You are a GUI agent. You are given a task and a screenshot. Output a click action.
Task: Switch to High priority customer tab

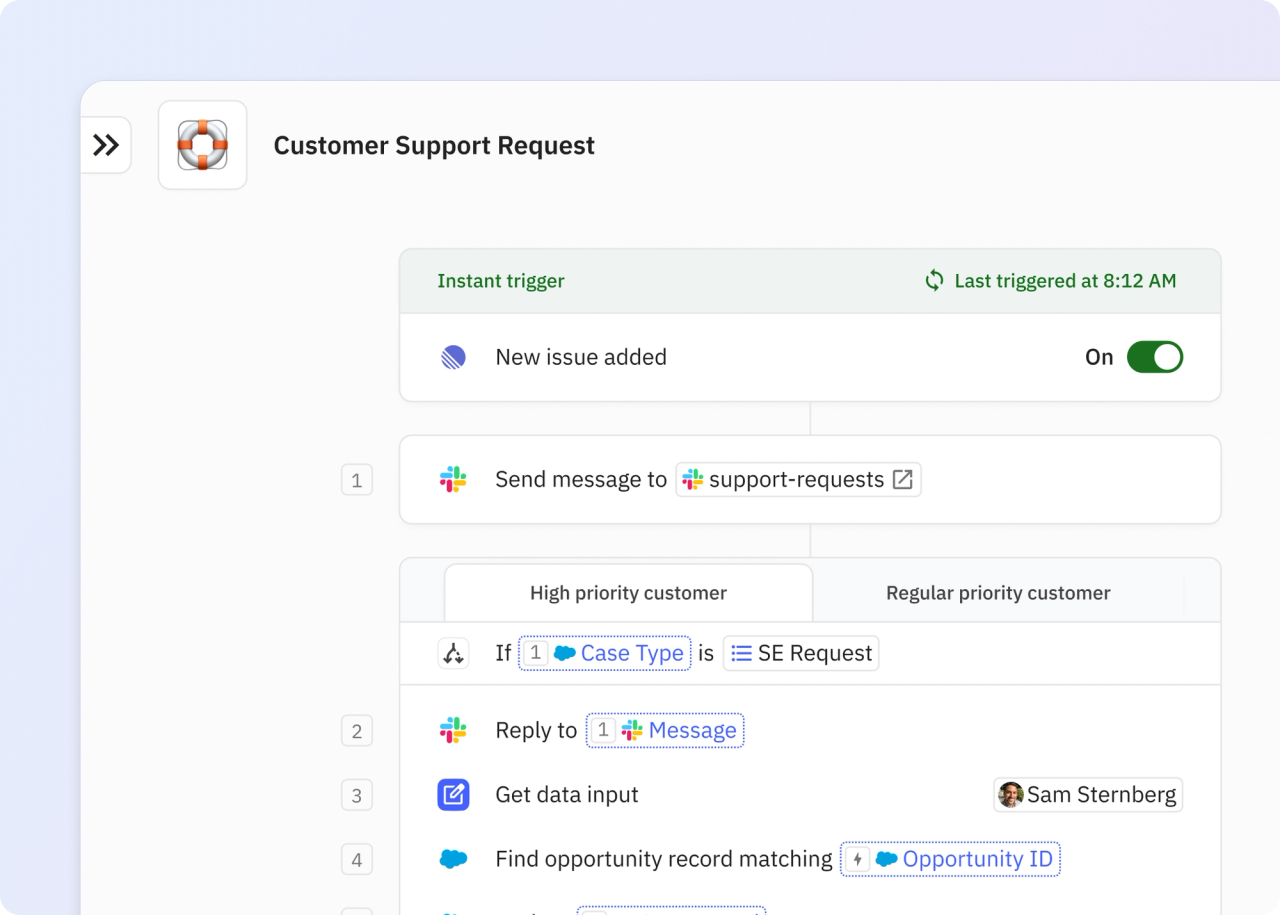point(628,593)
